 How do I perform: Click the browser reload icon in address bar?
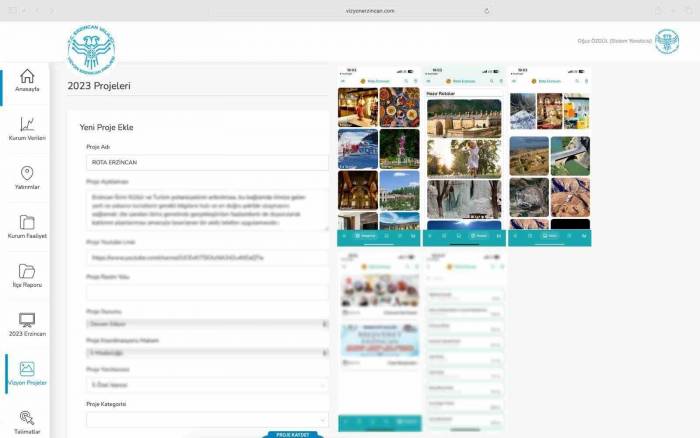[487, 10]
